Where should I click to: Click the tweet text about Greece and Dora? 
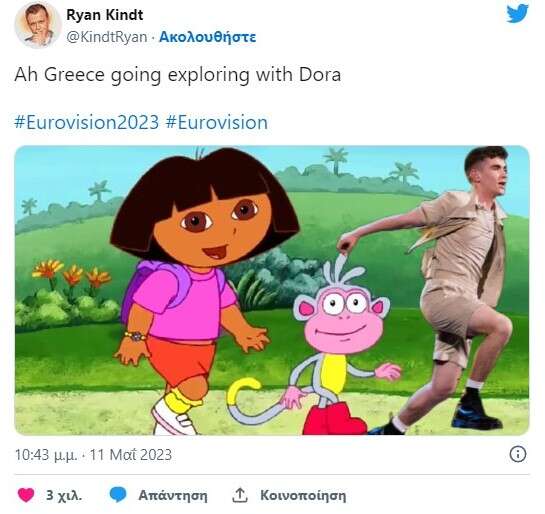[x=178, y=75]
